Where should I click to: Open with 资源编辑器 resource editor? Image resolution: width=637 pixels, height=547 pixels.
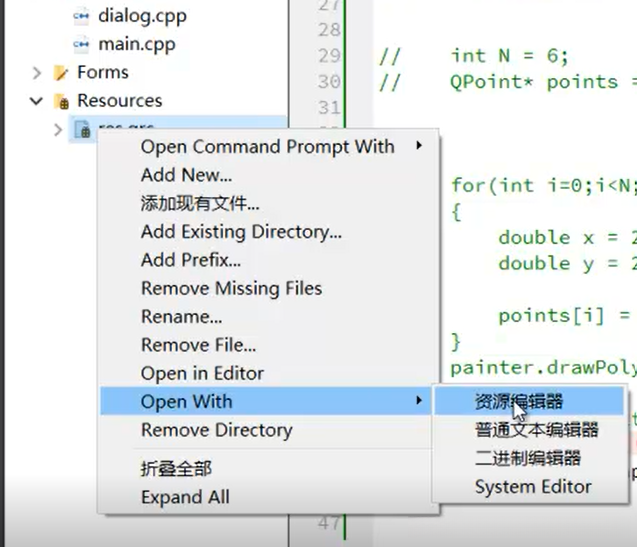[529, 402]
